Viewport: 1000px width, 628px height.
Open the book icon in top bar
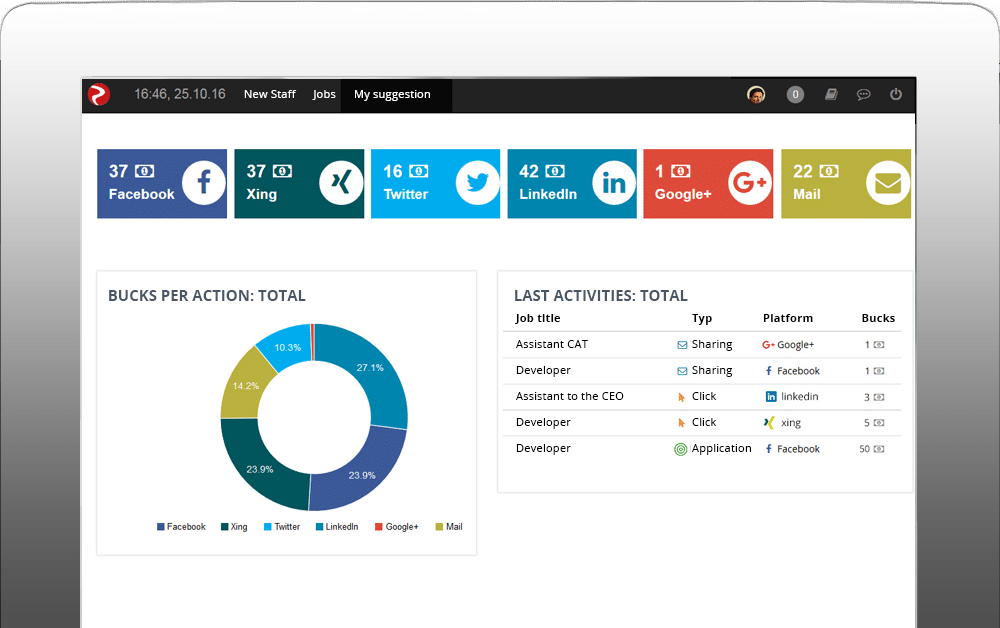tap(831, 94)
